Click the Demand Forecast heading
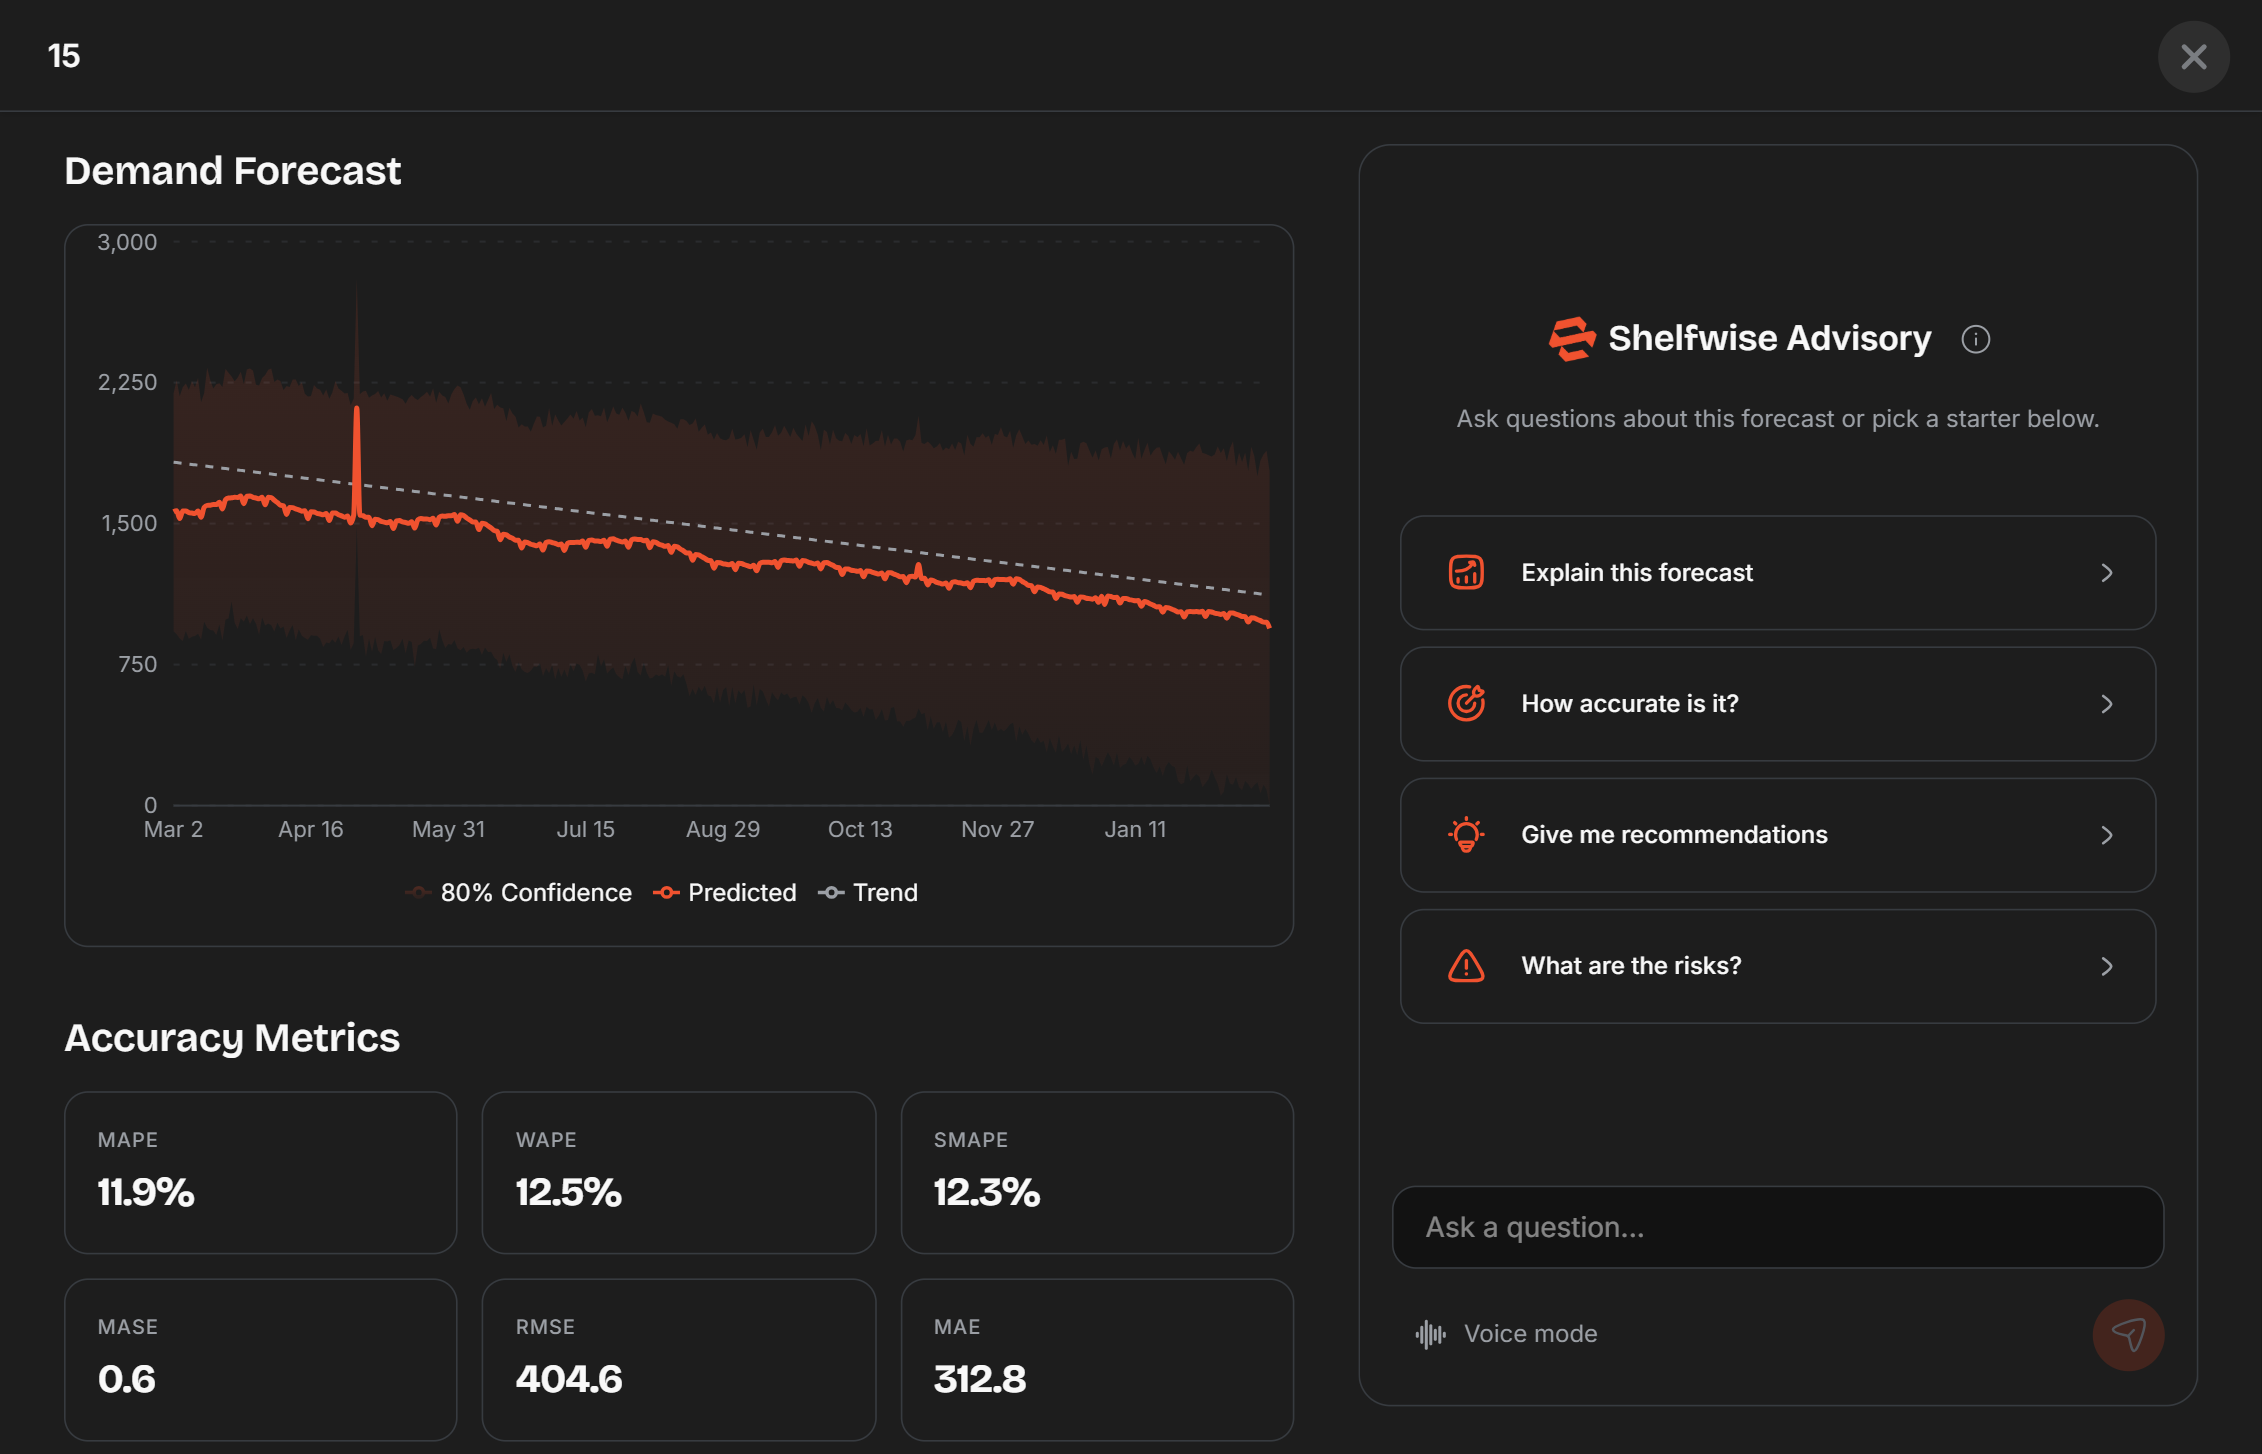 232,171
